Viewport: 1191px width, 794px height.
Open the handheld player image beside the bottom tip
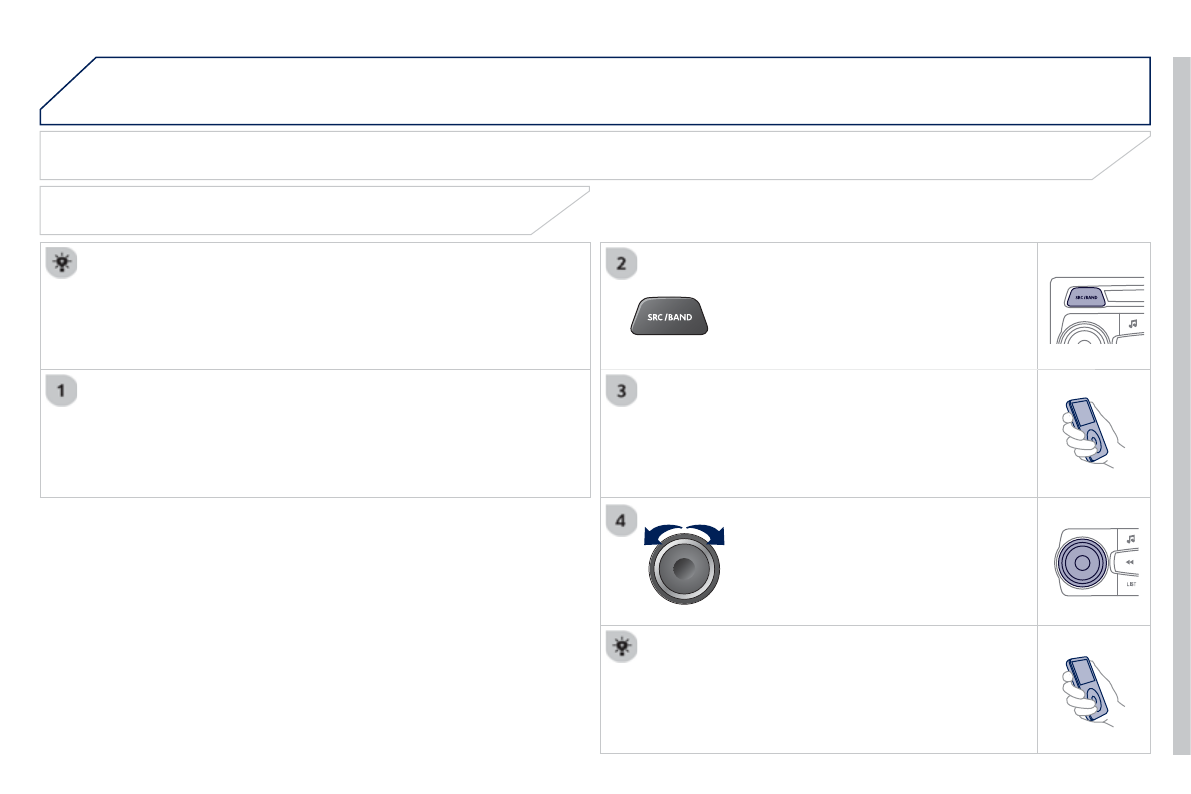(1088, 690)
